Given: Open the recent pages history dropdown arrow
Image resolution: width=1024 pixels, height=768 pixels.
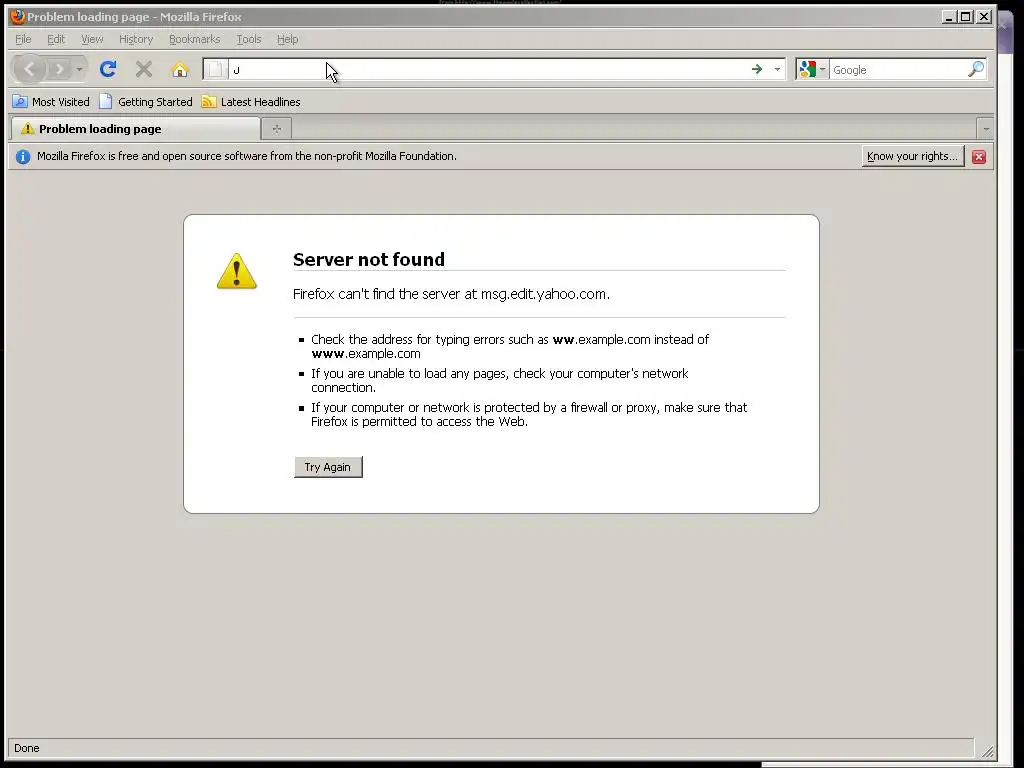Looking at the screenshot, I should (79, 69).
